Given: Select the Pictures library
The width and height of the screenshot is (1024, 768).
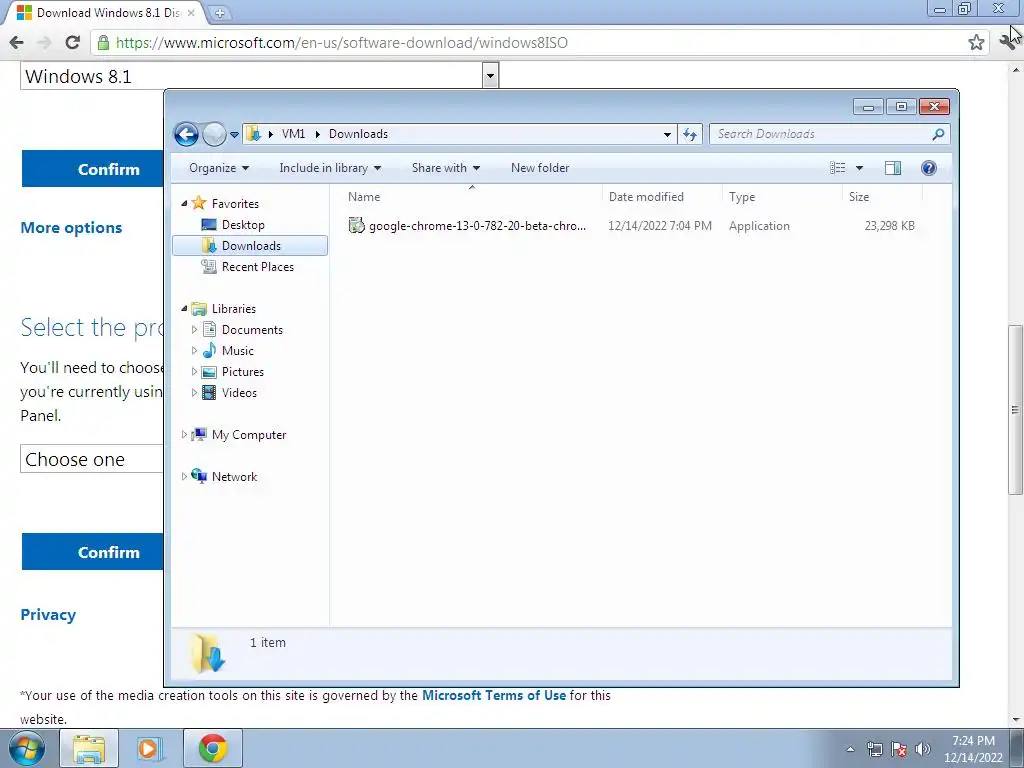Looking at the screenshot, I should [242, 372].
